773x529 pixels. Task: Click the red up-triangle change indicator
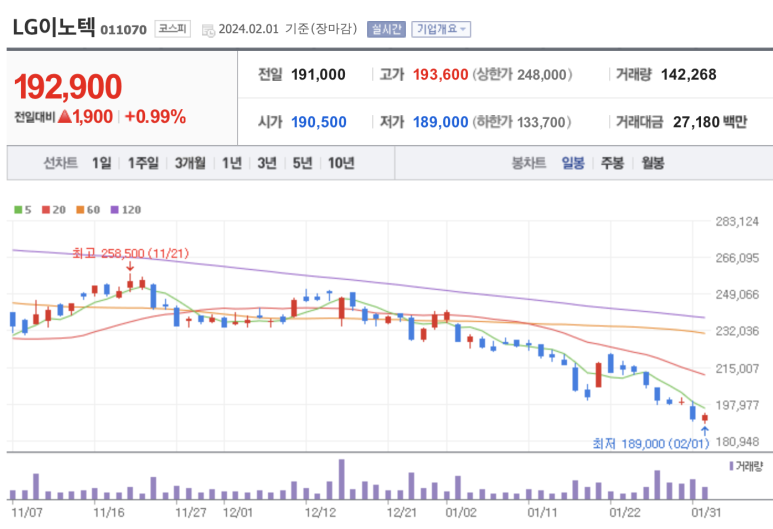point(65,117)
